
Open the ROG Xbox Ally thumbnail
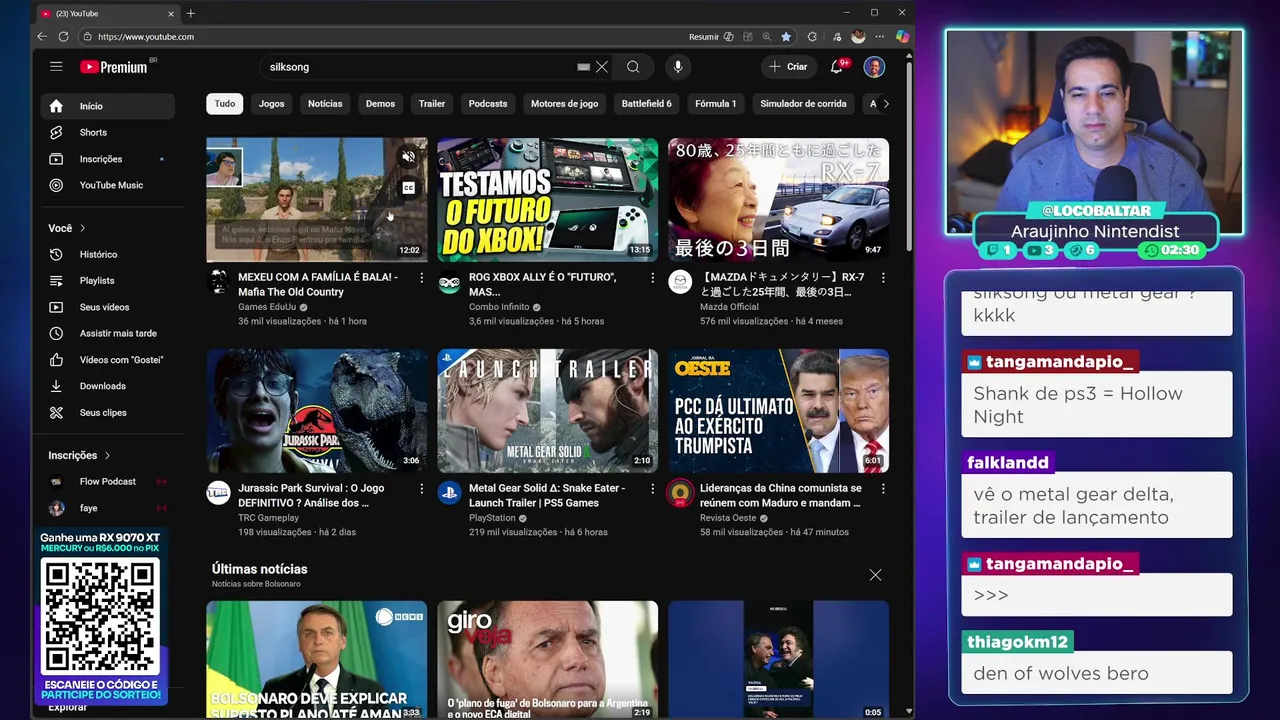tap(548, 200)
